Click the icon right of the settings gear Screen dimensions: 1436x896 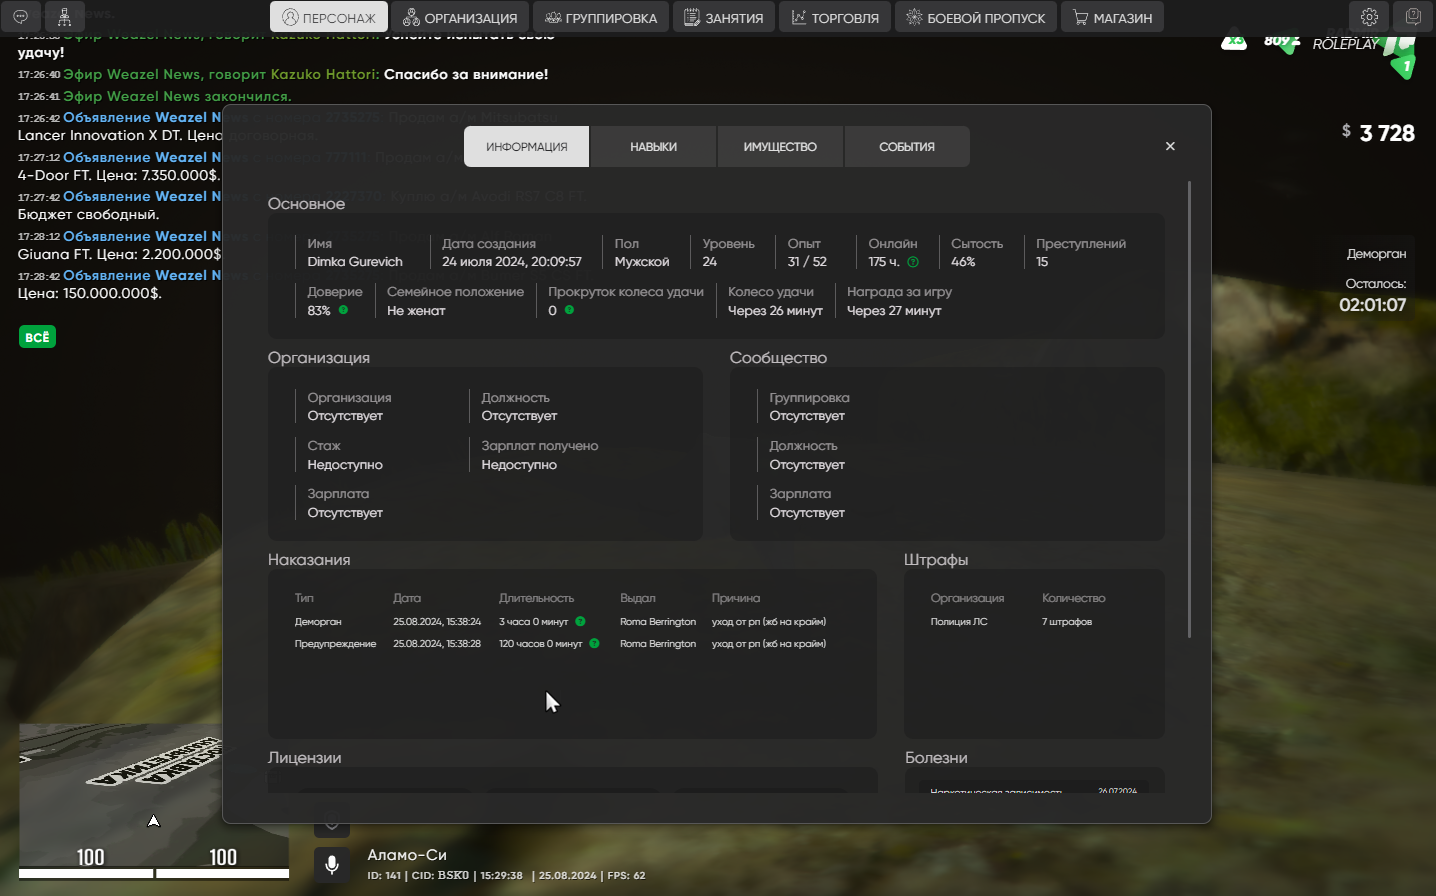point(1413,17)
